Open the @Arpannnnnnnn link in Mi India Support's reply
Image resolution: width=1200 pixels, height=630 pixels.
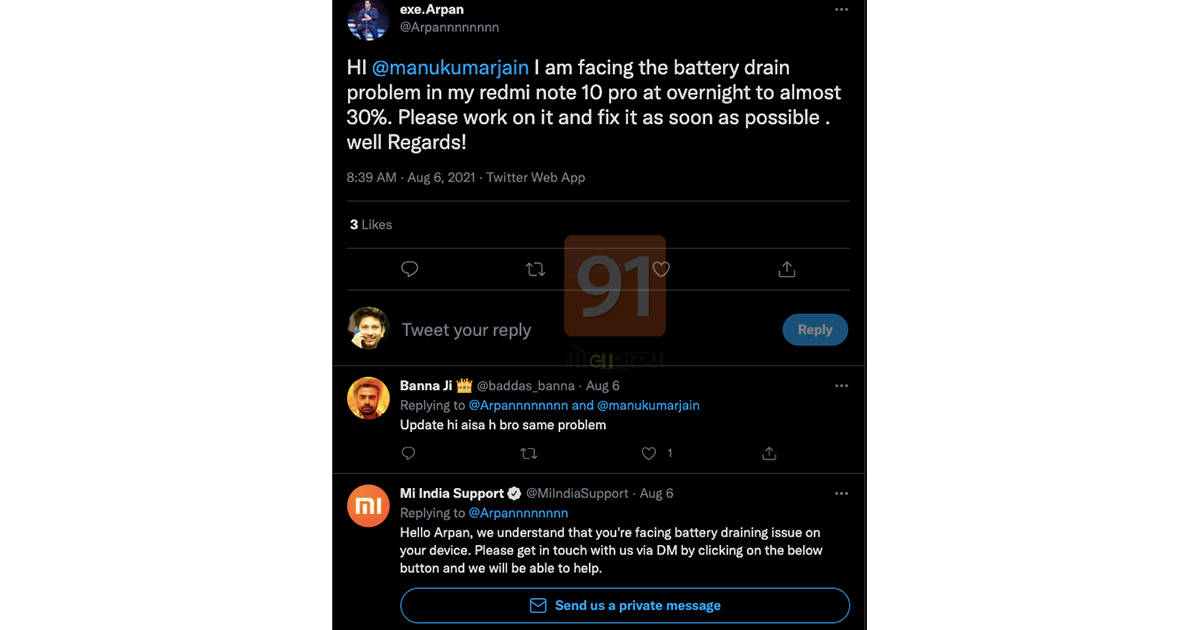point(518,513)
